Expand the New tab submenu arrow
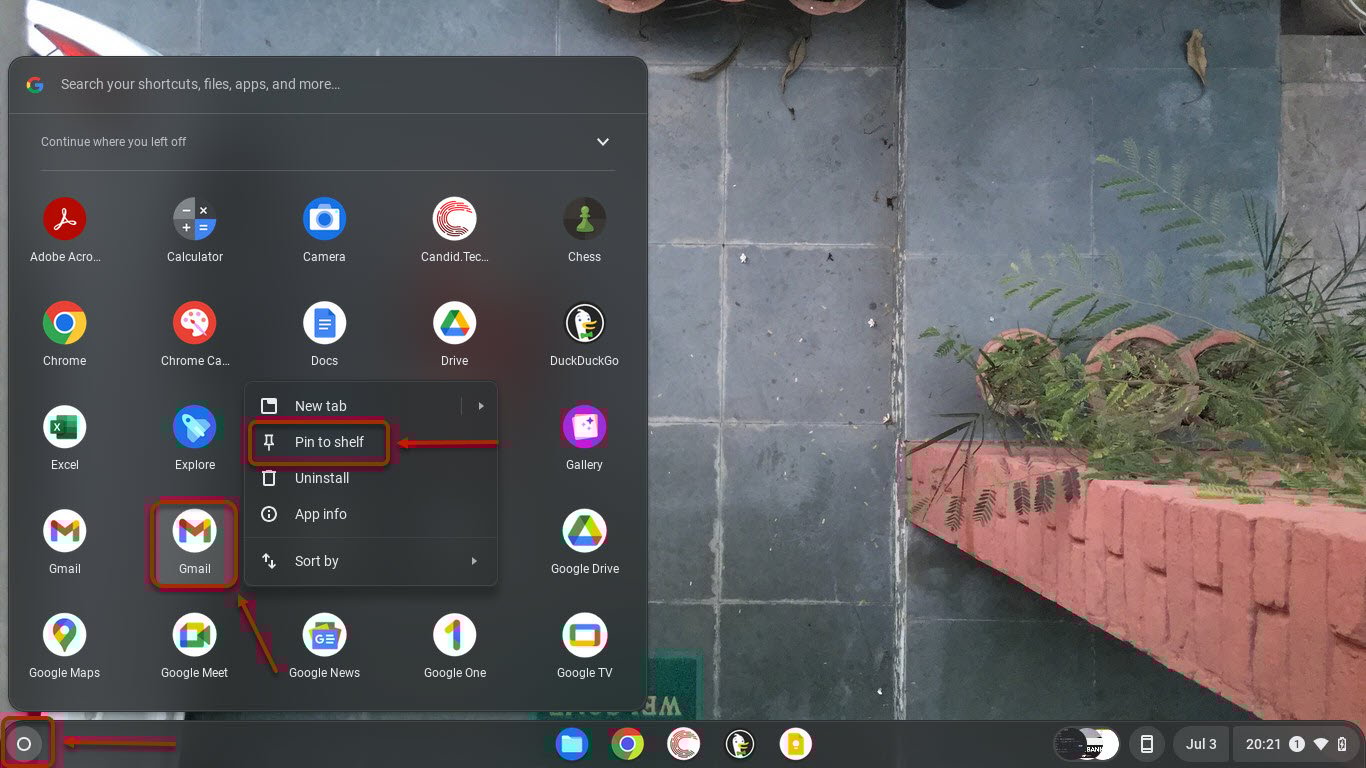This screenshot has height=768, width=1366. click(480, 406)
